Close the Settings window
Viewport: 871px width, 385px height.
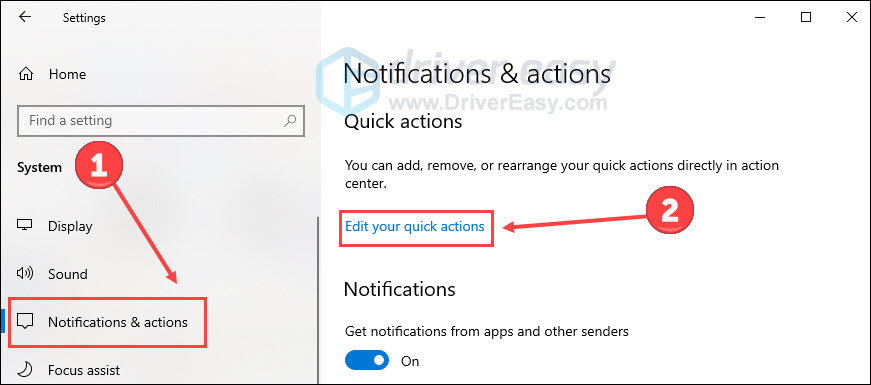852,17
